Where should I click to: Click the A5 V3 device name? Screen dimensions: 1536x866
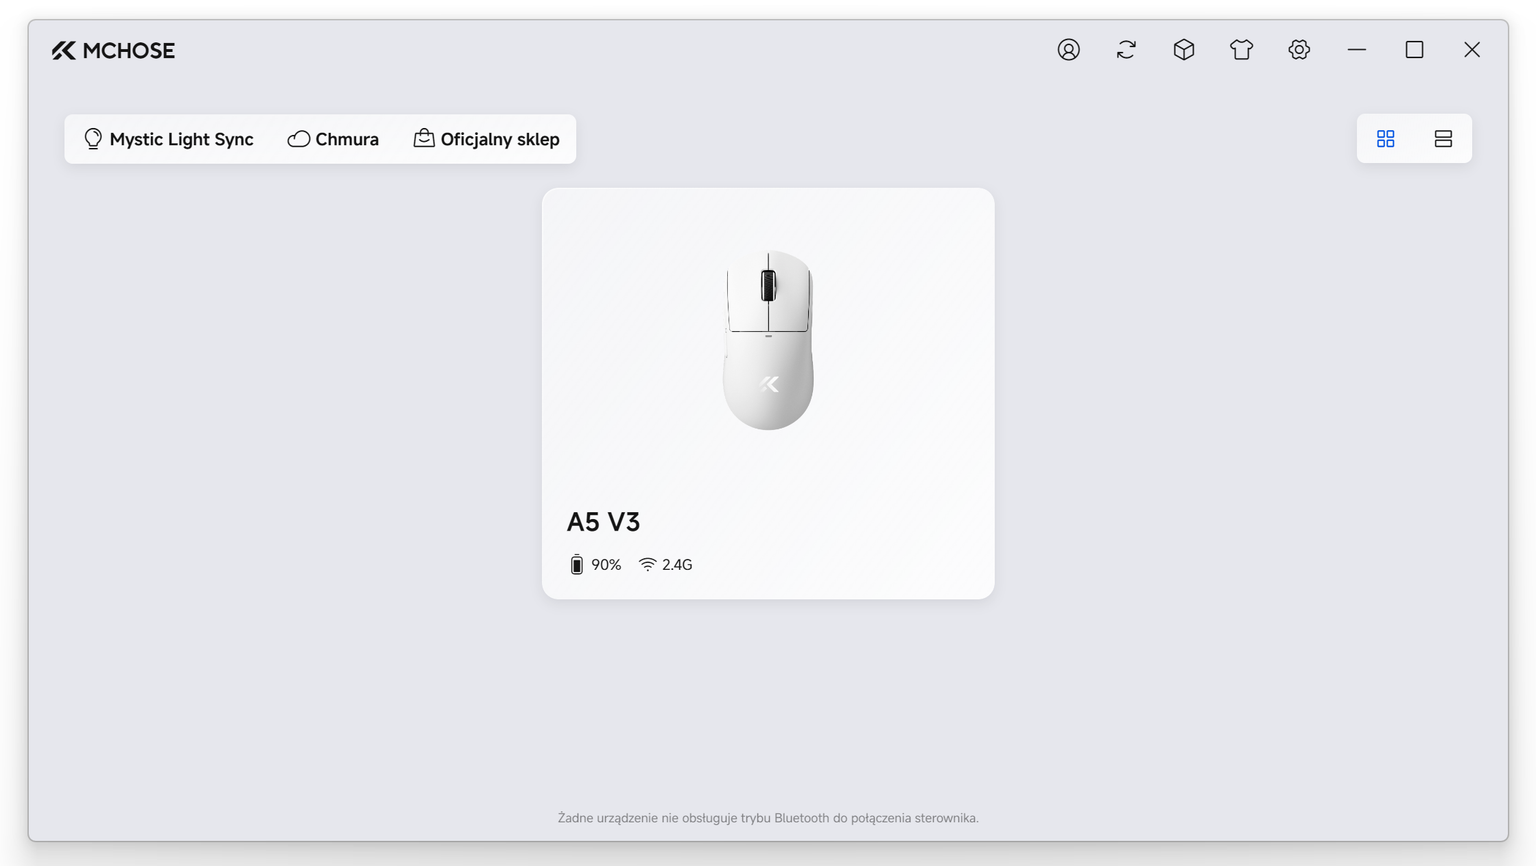coord(603,522)
